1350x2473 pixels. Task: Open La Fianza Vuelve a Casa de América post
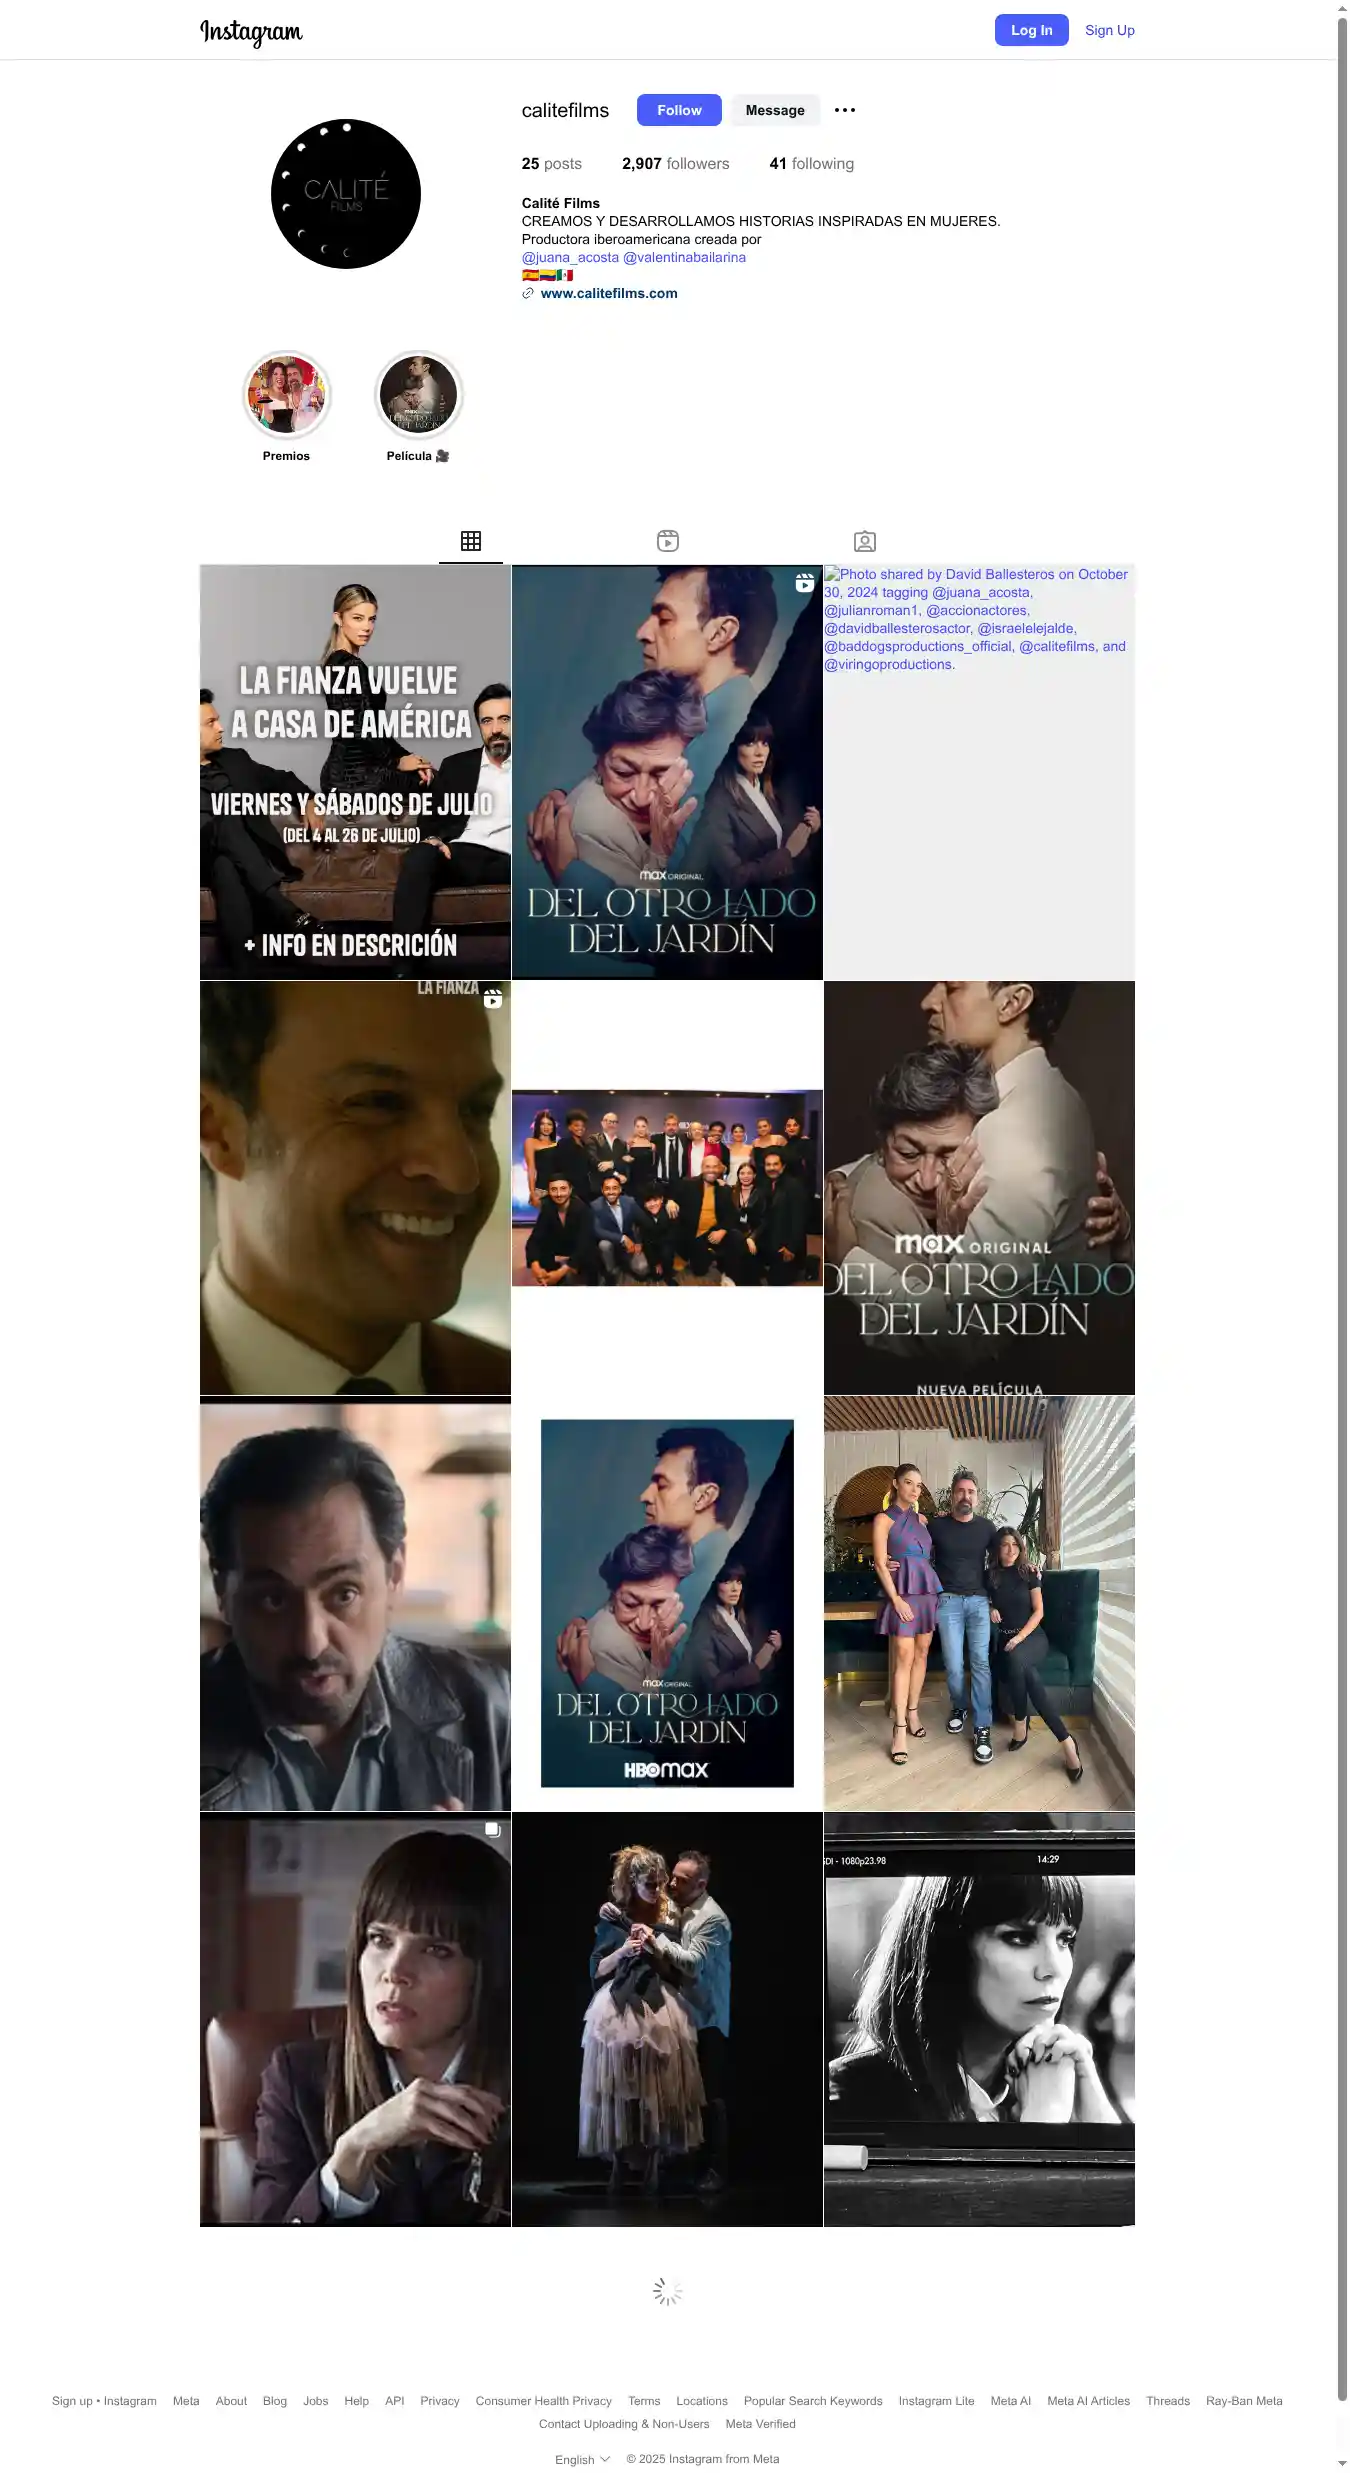click(355, 772)
